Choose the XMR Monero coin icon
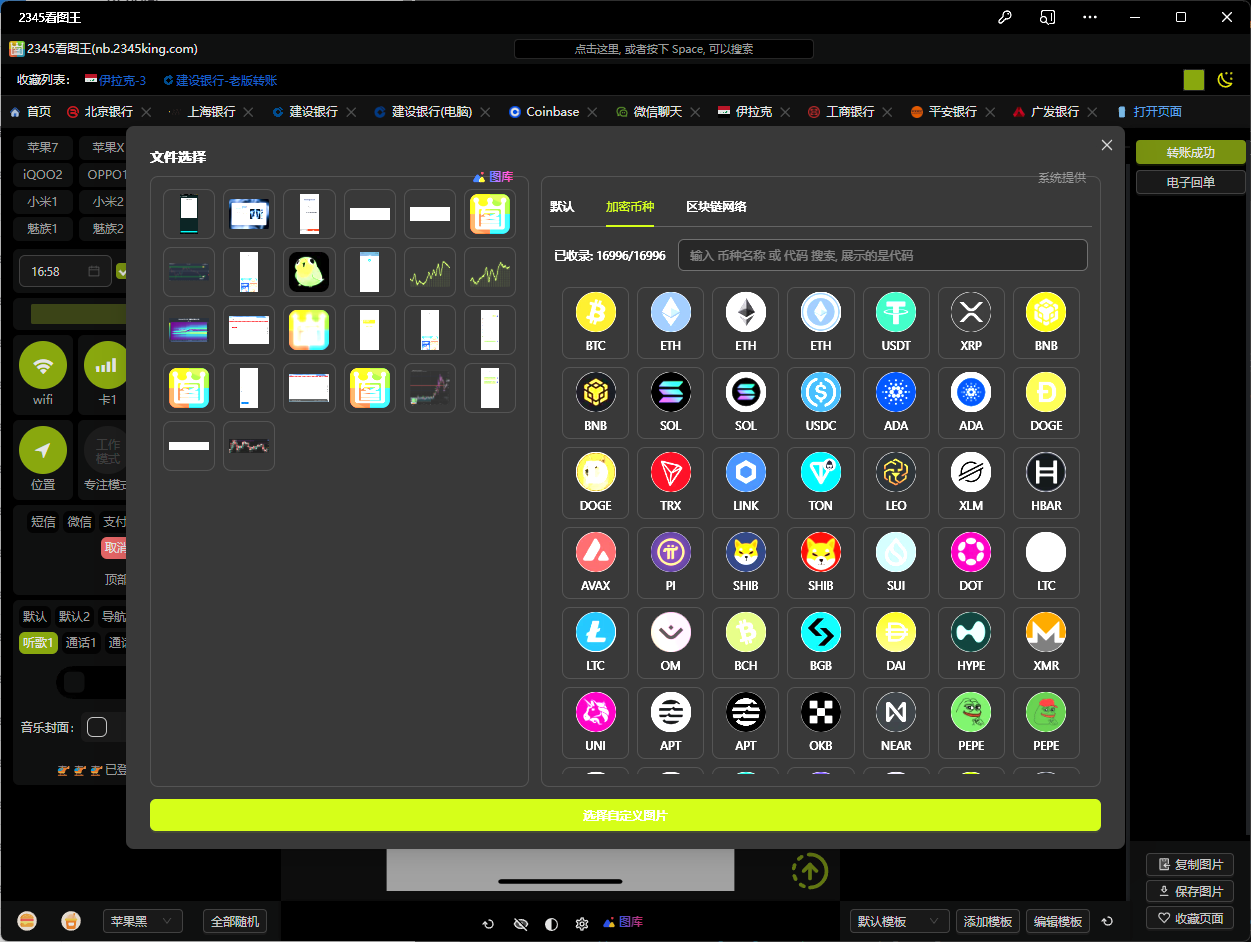 pyautogui.click(x=1045, y=633)
